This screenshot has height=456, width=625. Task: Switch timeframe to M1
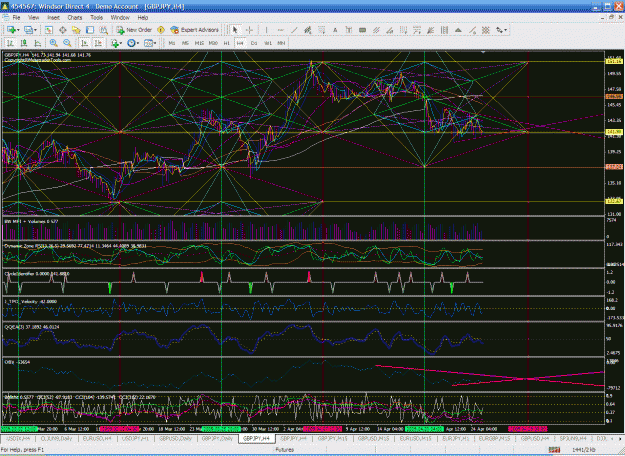[172, 43]
